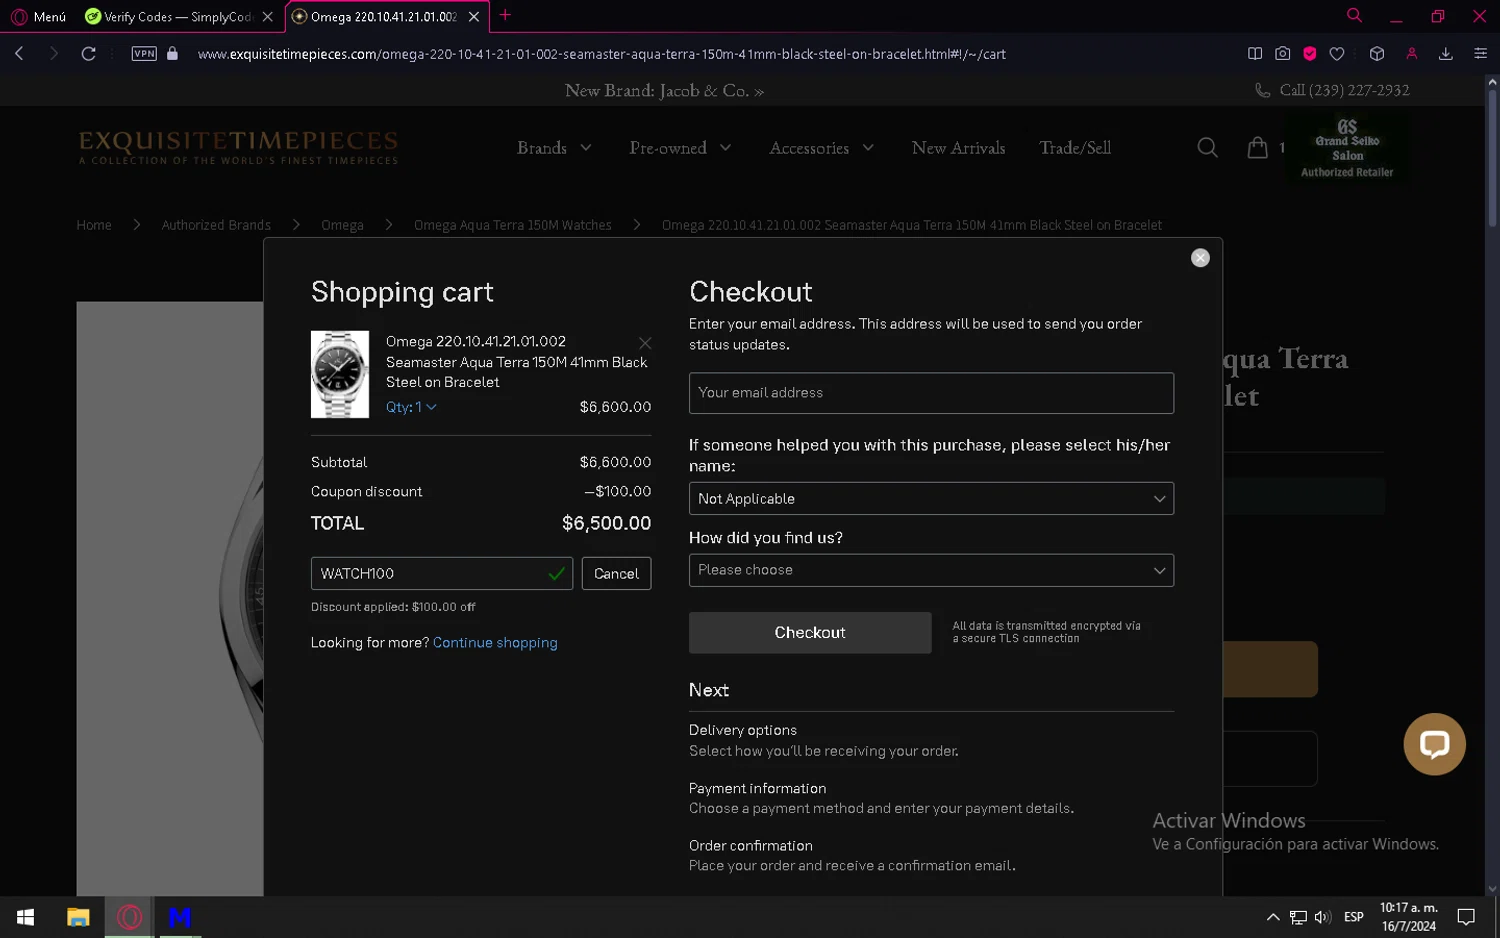Viewport: 1500px width, 938px height.
Task: Open the New Arrivals page
Action: [x=958, y=148]
